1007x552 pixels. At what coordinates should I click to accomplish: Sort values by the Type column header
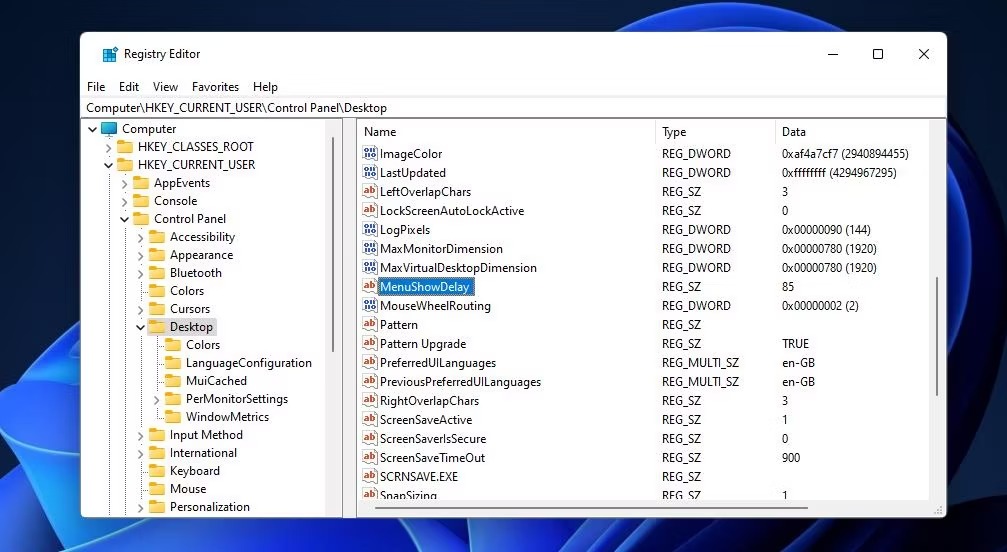pyautogui.click(x=715, y=132)
